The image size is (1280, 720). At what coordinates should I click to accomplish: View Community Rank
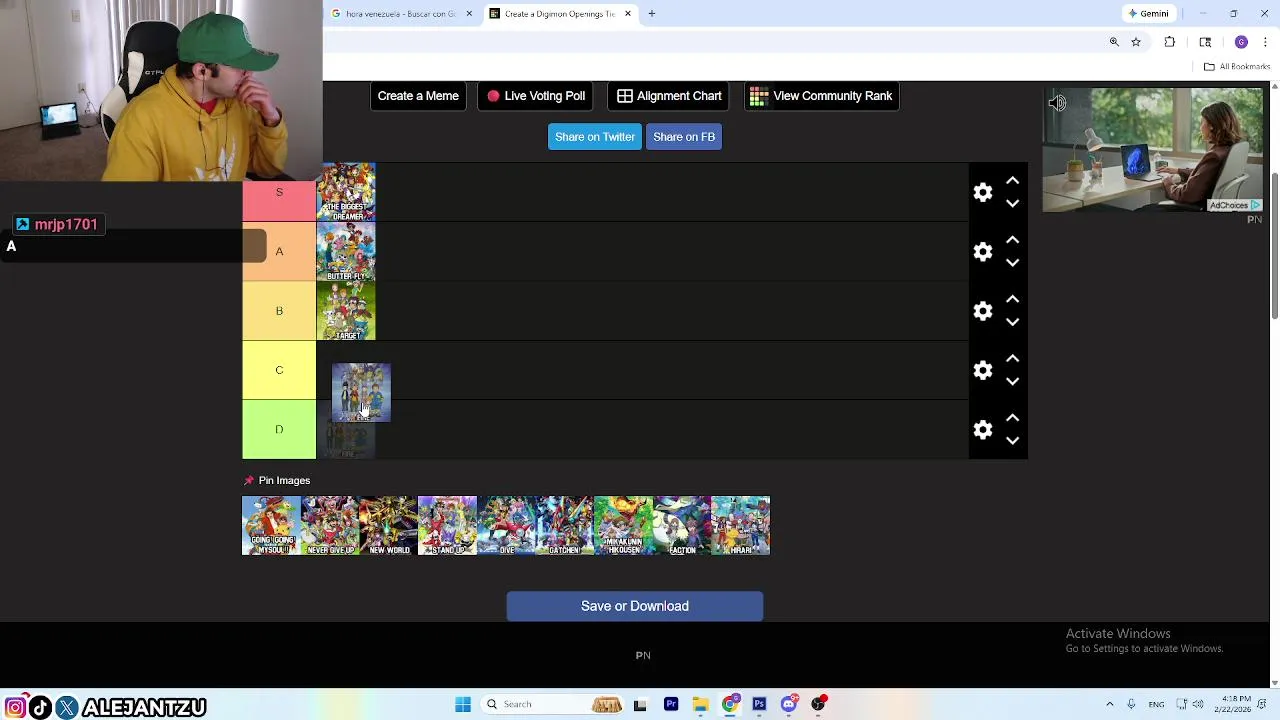[x=821, y=96]
